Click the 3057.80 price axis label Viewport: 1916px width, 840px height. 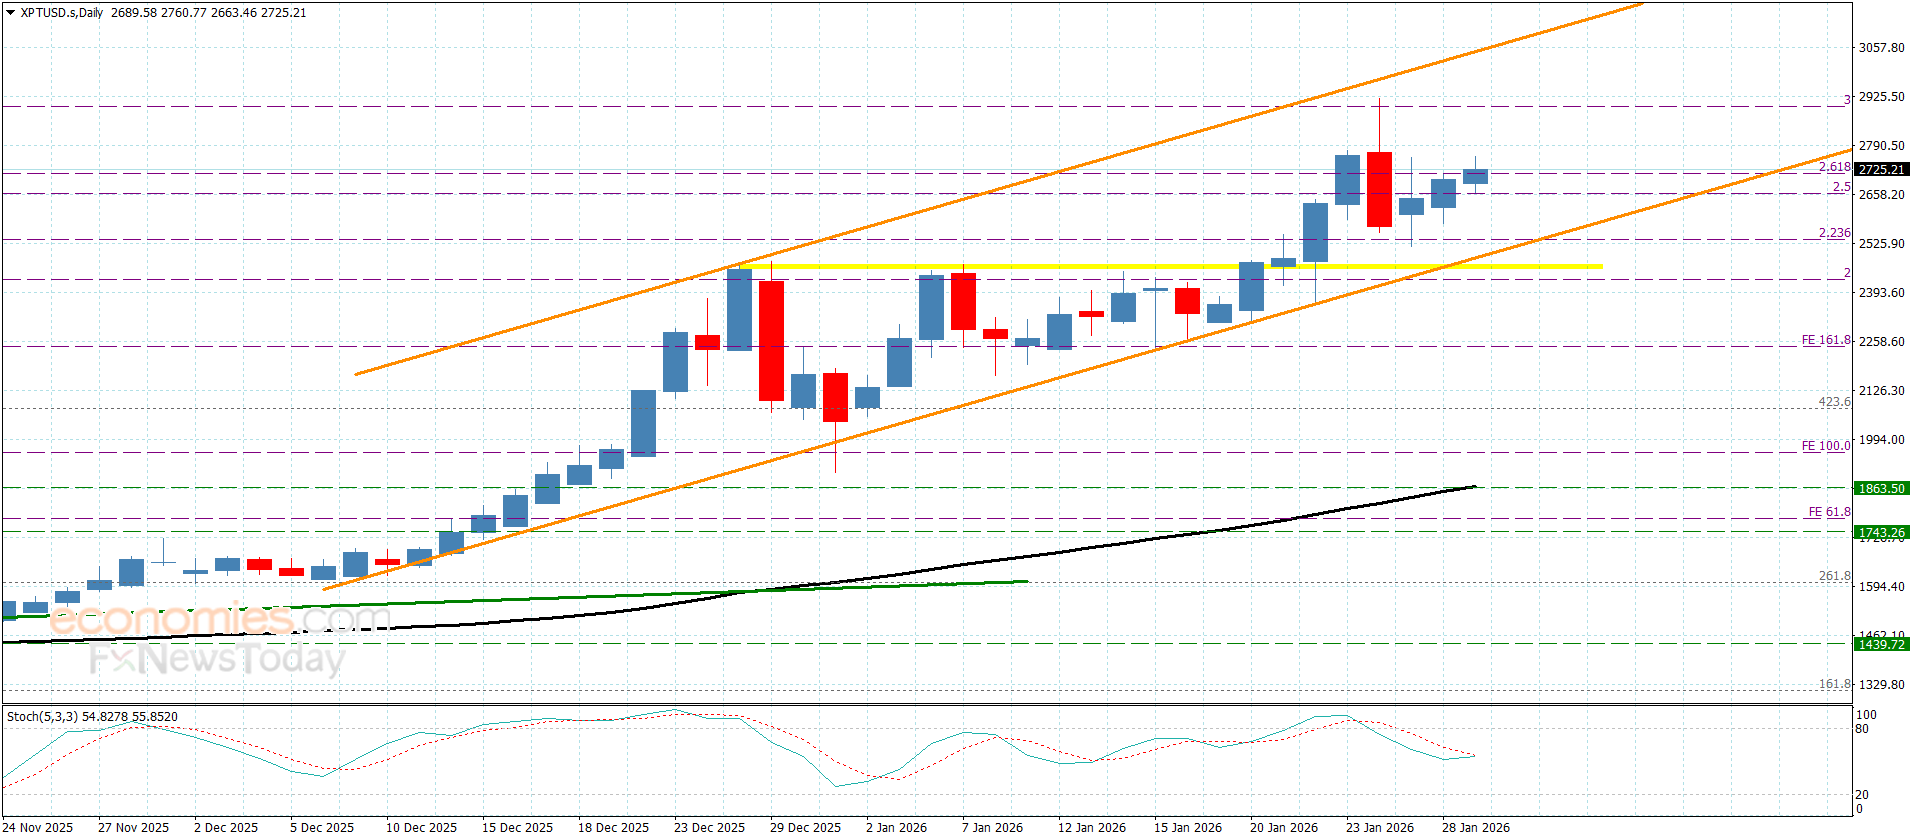point(1881,48)
